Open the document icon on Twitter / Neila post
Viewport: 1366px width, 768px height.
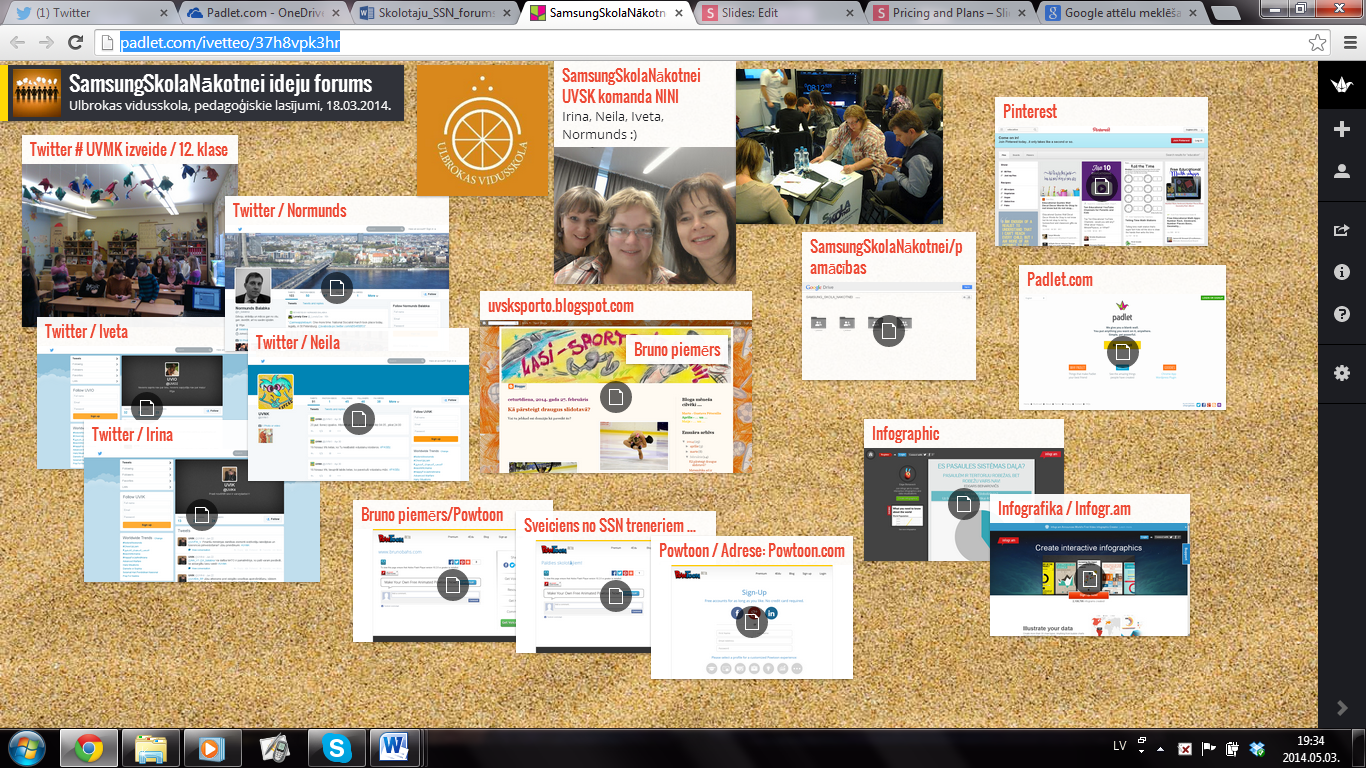point(358,419)
